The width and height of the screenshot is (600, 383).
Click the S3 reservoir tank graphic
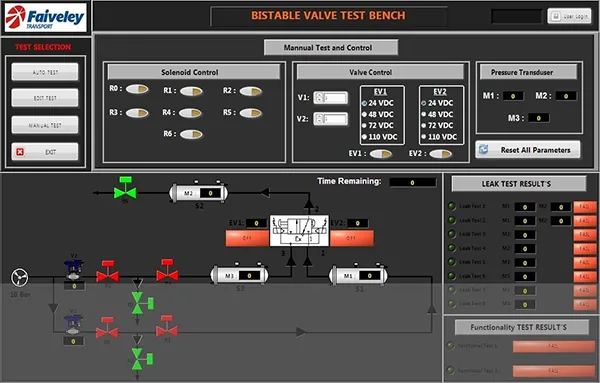[x=239, y=275]
